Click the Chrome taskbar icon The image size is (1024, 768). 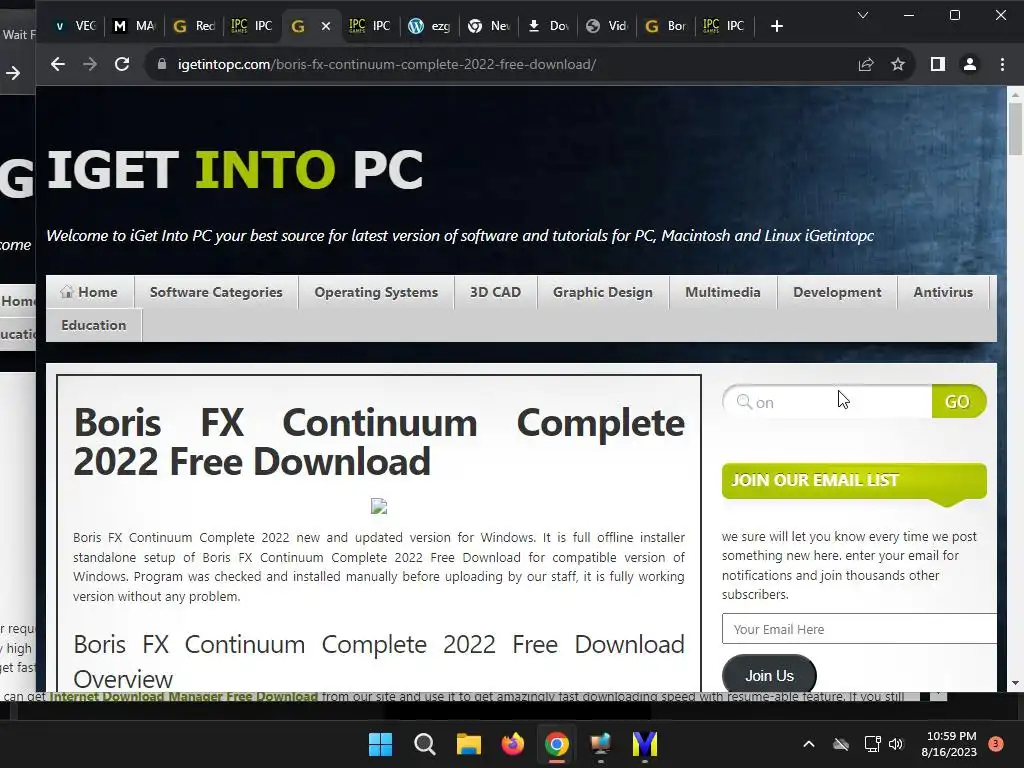(x=556, y=744)
